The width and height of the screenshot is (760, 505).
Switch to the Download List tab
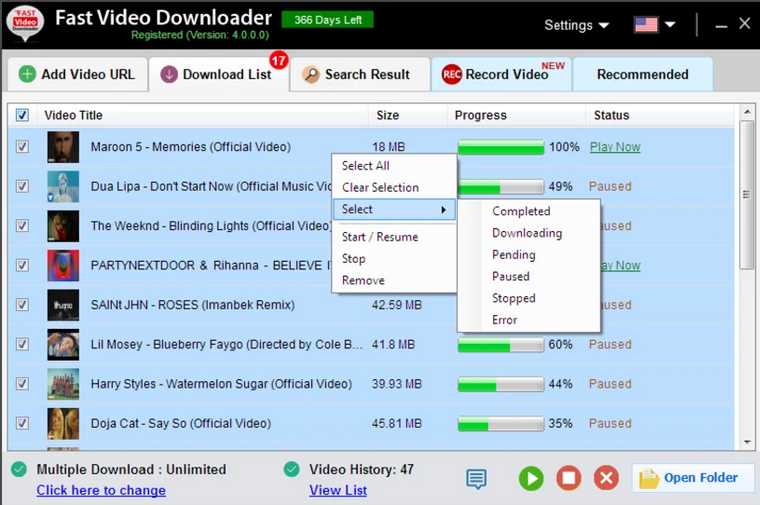coord(219,74)
